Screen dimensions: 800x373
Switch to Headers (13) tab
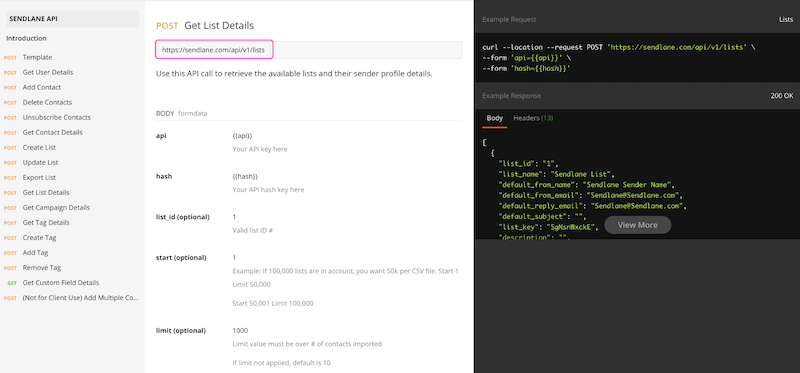point(533,118)
